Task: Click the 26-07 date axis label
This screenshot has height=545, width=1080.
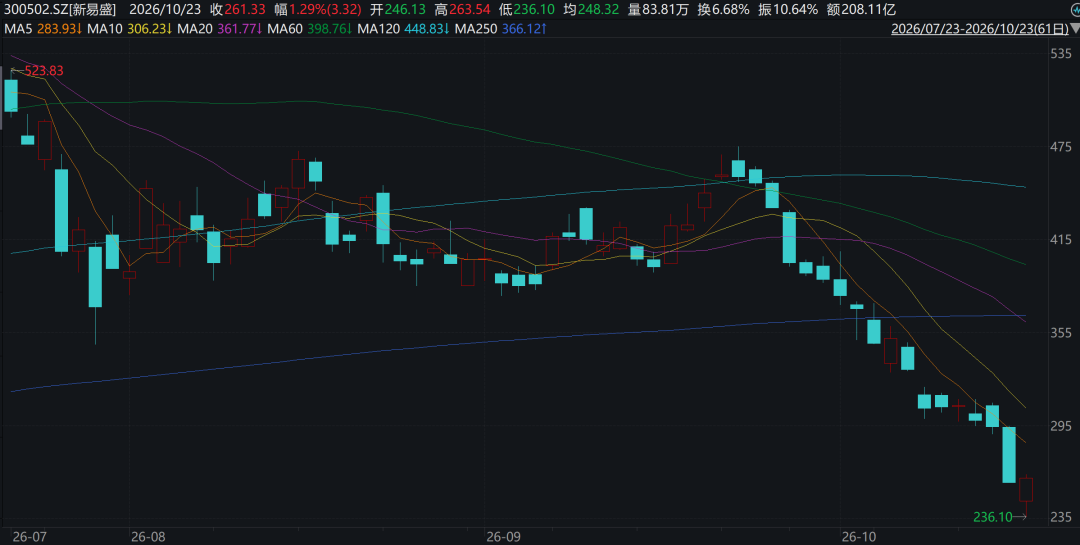Action: coord(28,537)
